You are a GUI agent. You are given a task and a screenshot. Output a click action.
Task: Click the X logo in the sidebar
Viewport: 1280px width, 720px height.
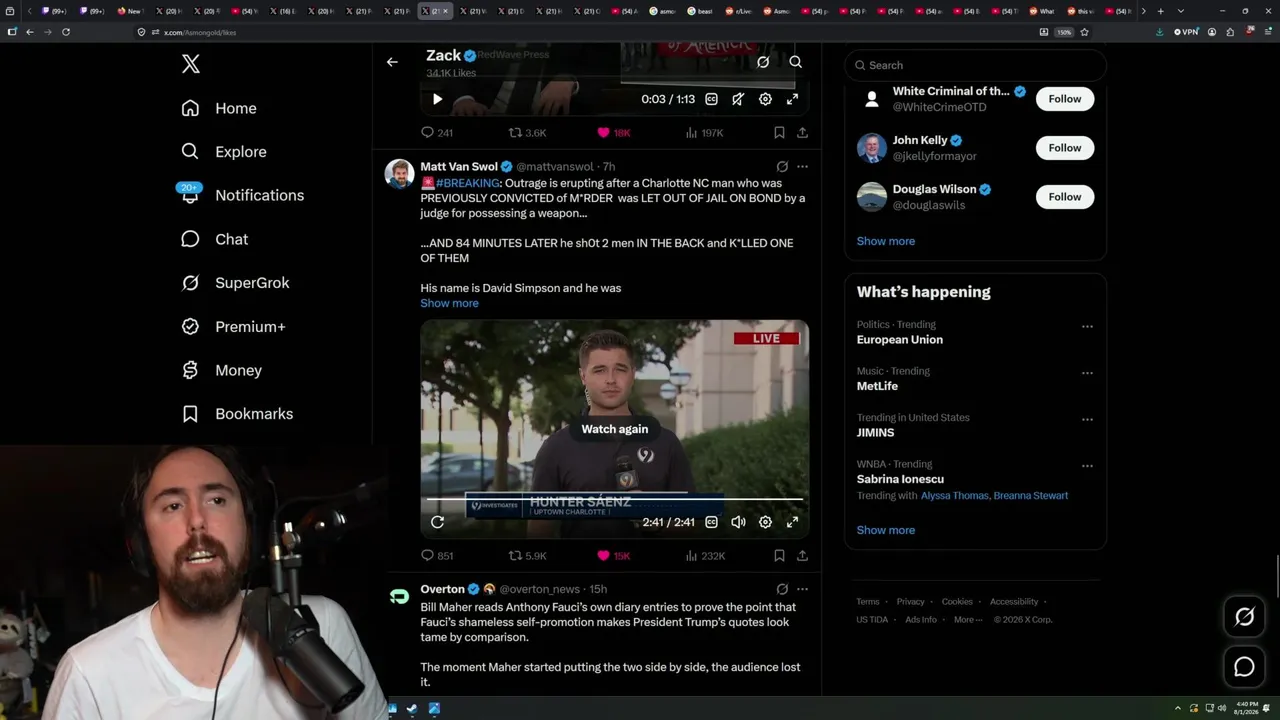tap(191, 65)
